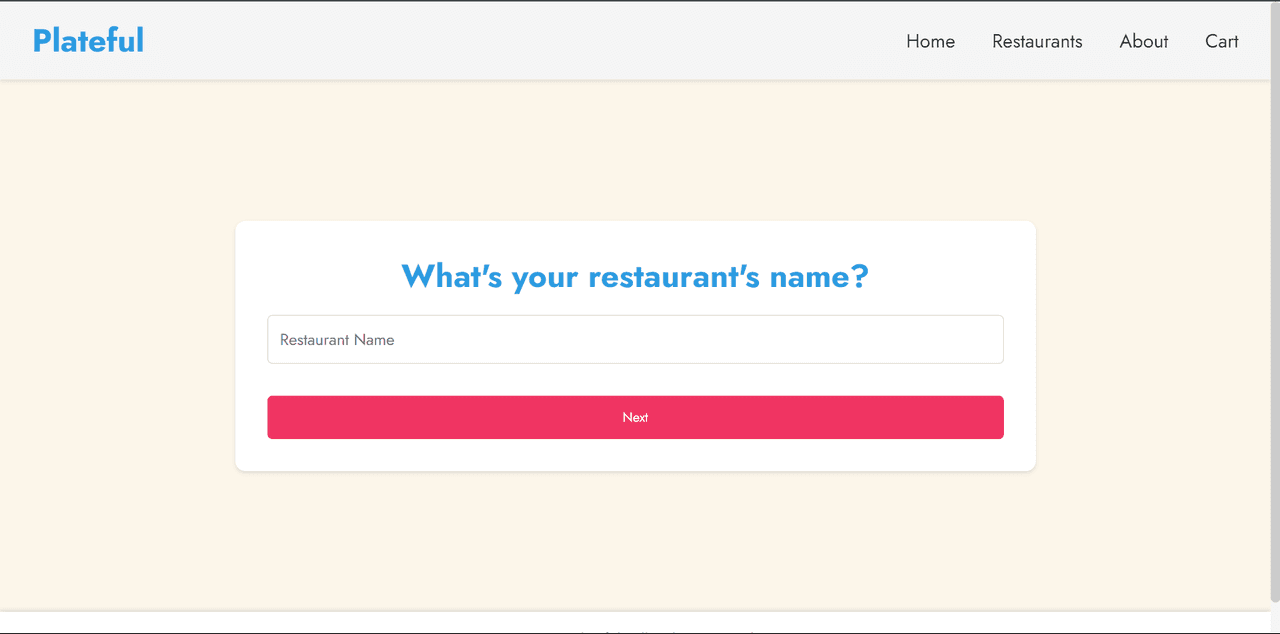Click the "Next" label text

[x=635, y=417]
